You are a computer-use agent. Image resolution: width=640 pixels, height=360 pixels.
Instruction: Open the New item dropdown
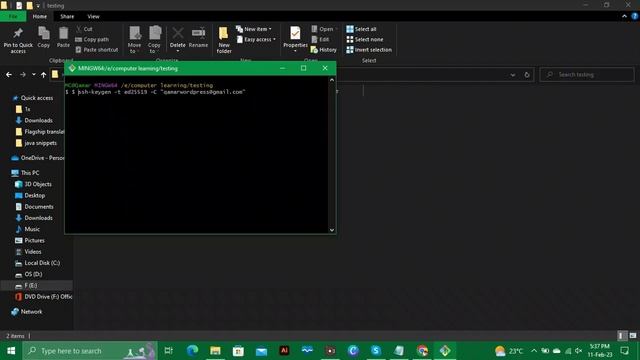[254, 29]
